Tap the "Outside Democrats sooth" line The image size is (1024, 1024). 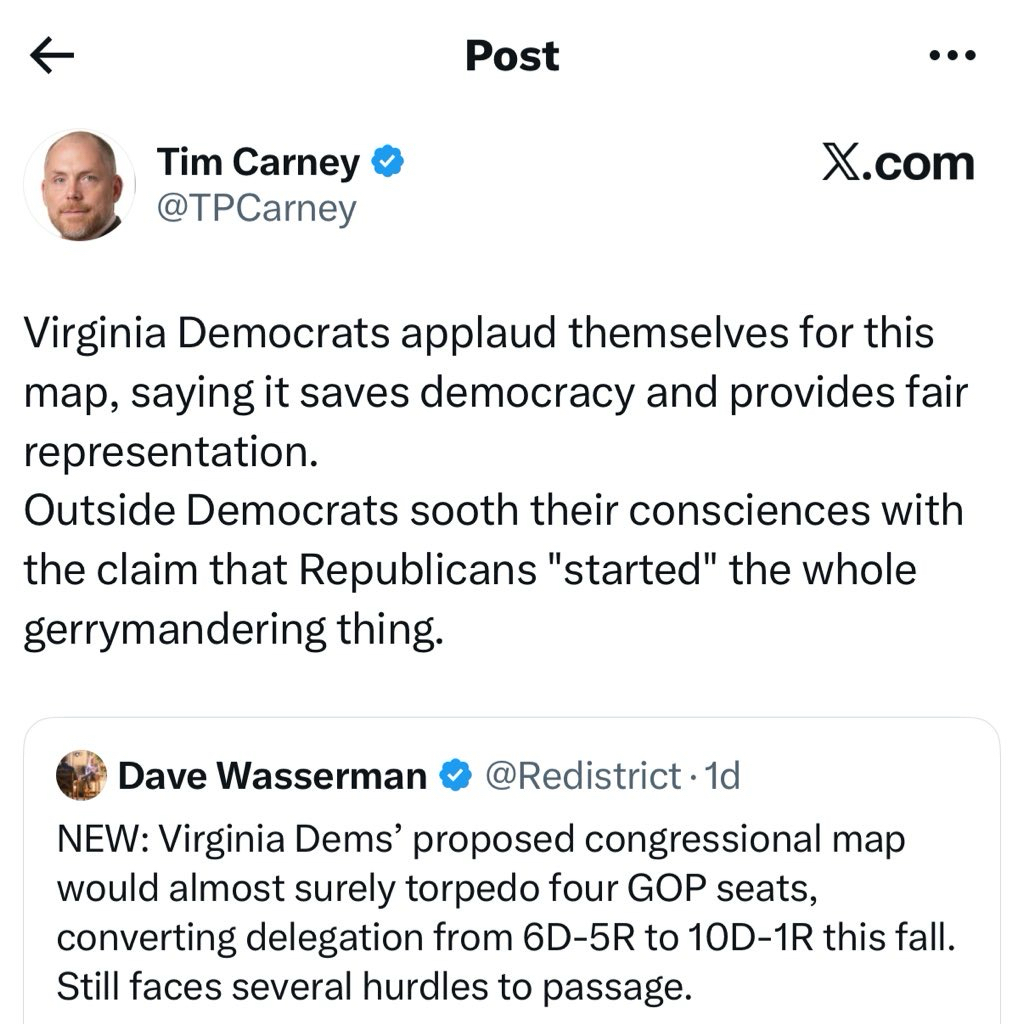(x=493, y=511)
